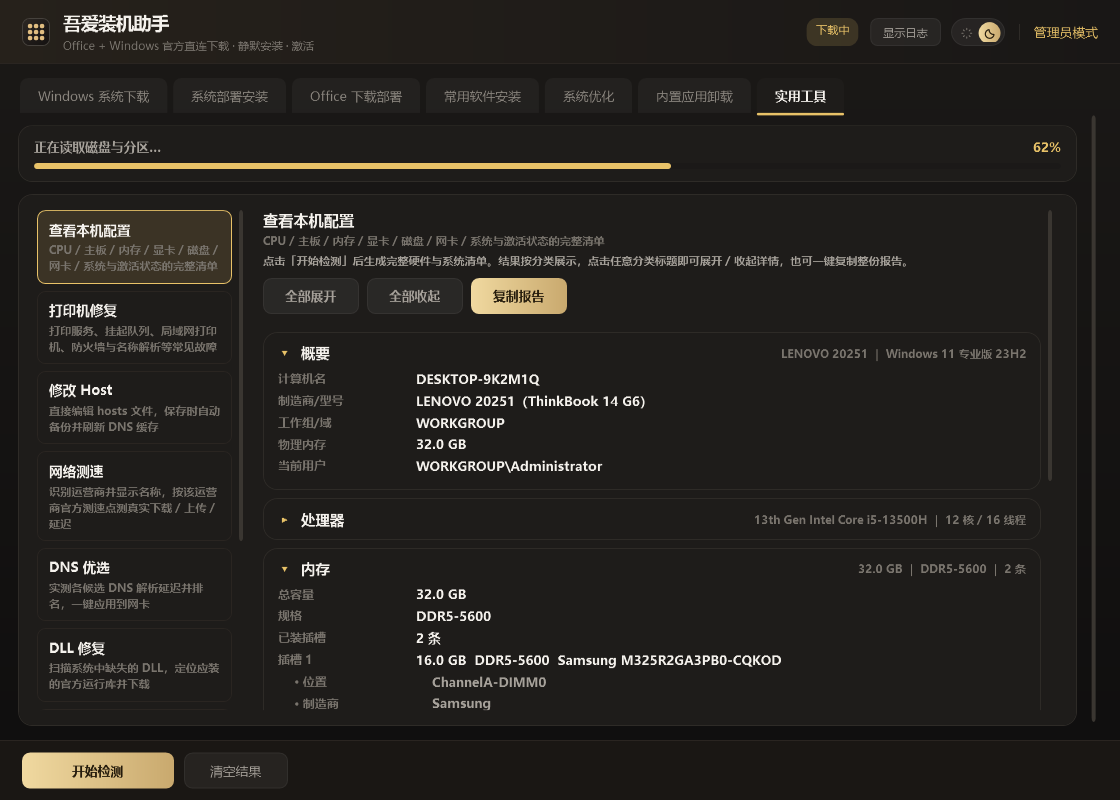Collapse the 内存 section triangle
The width and height of the screenshot is (1120, 800).
pyautogui.click(x=284, y=569)
